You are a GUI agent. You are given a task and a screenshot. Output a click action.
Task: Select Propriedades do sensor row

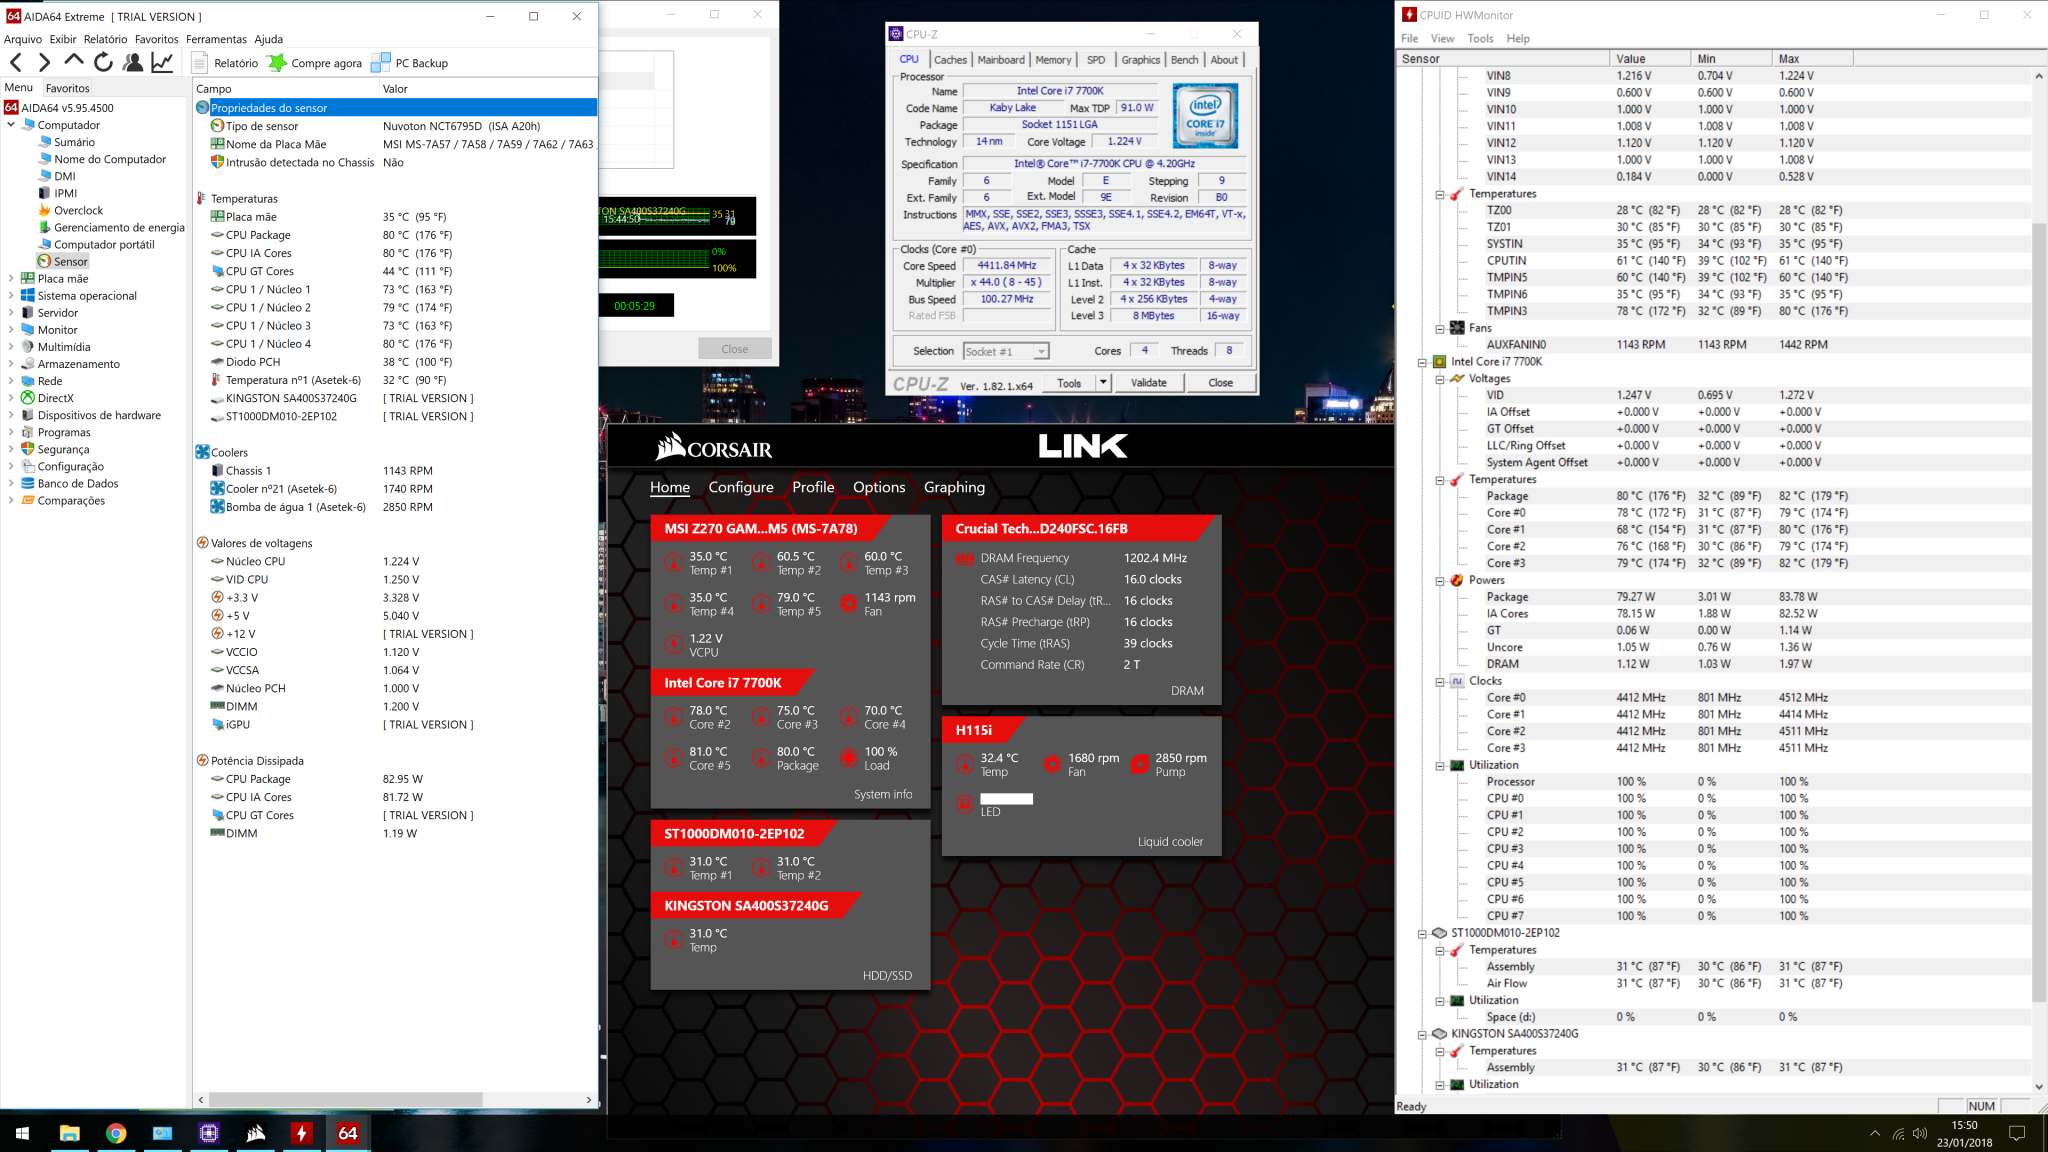[x=396, y=108]
